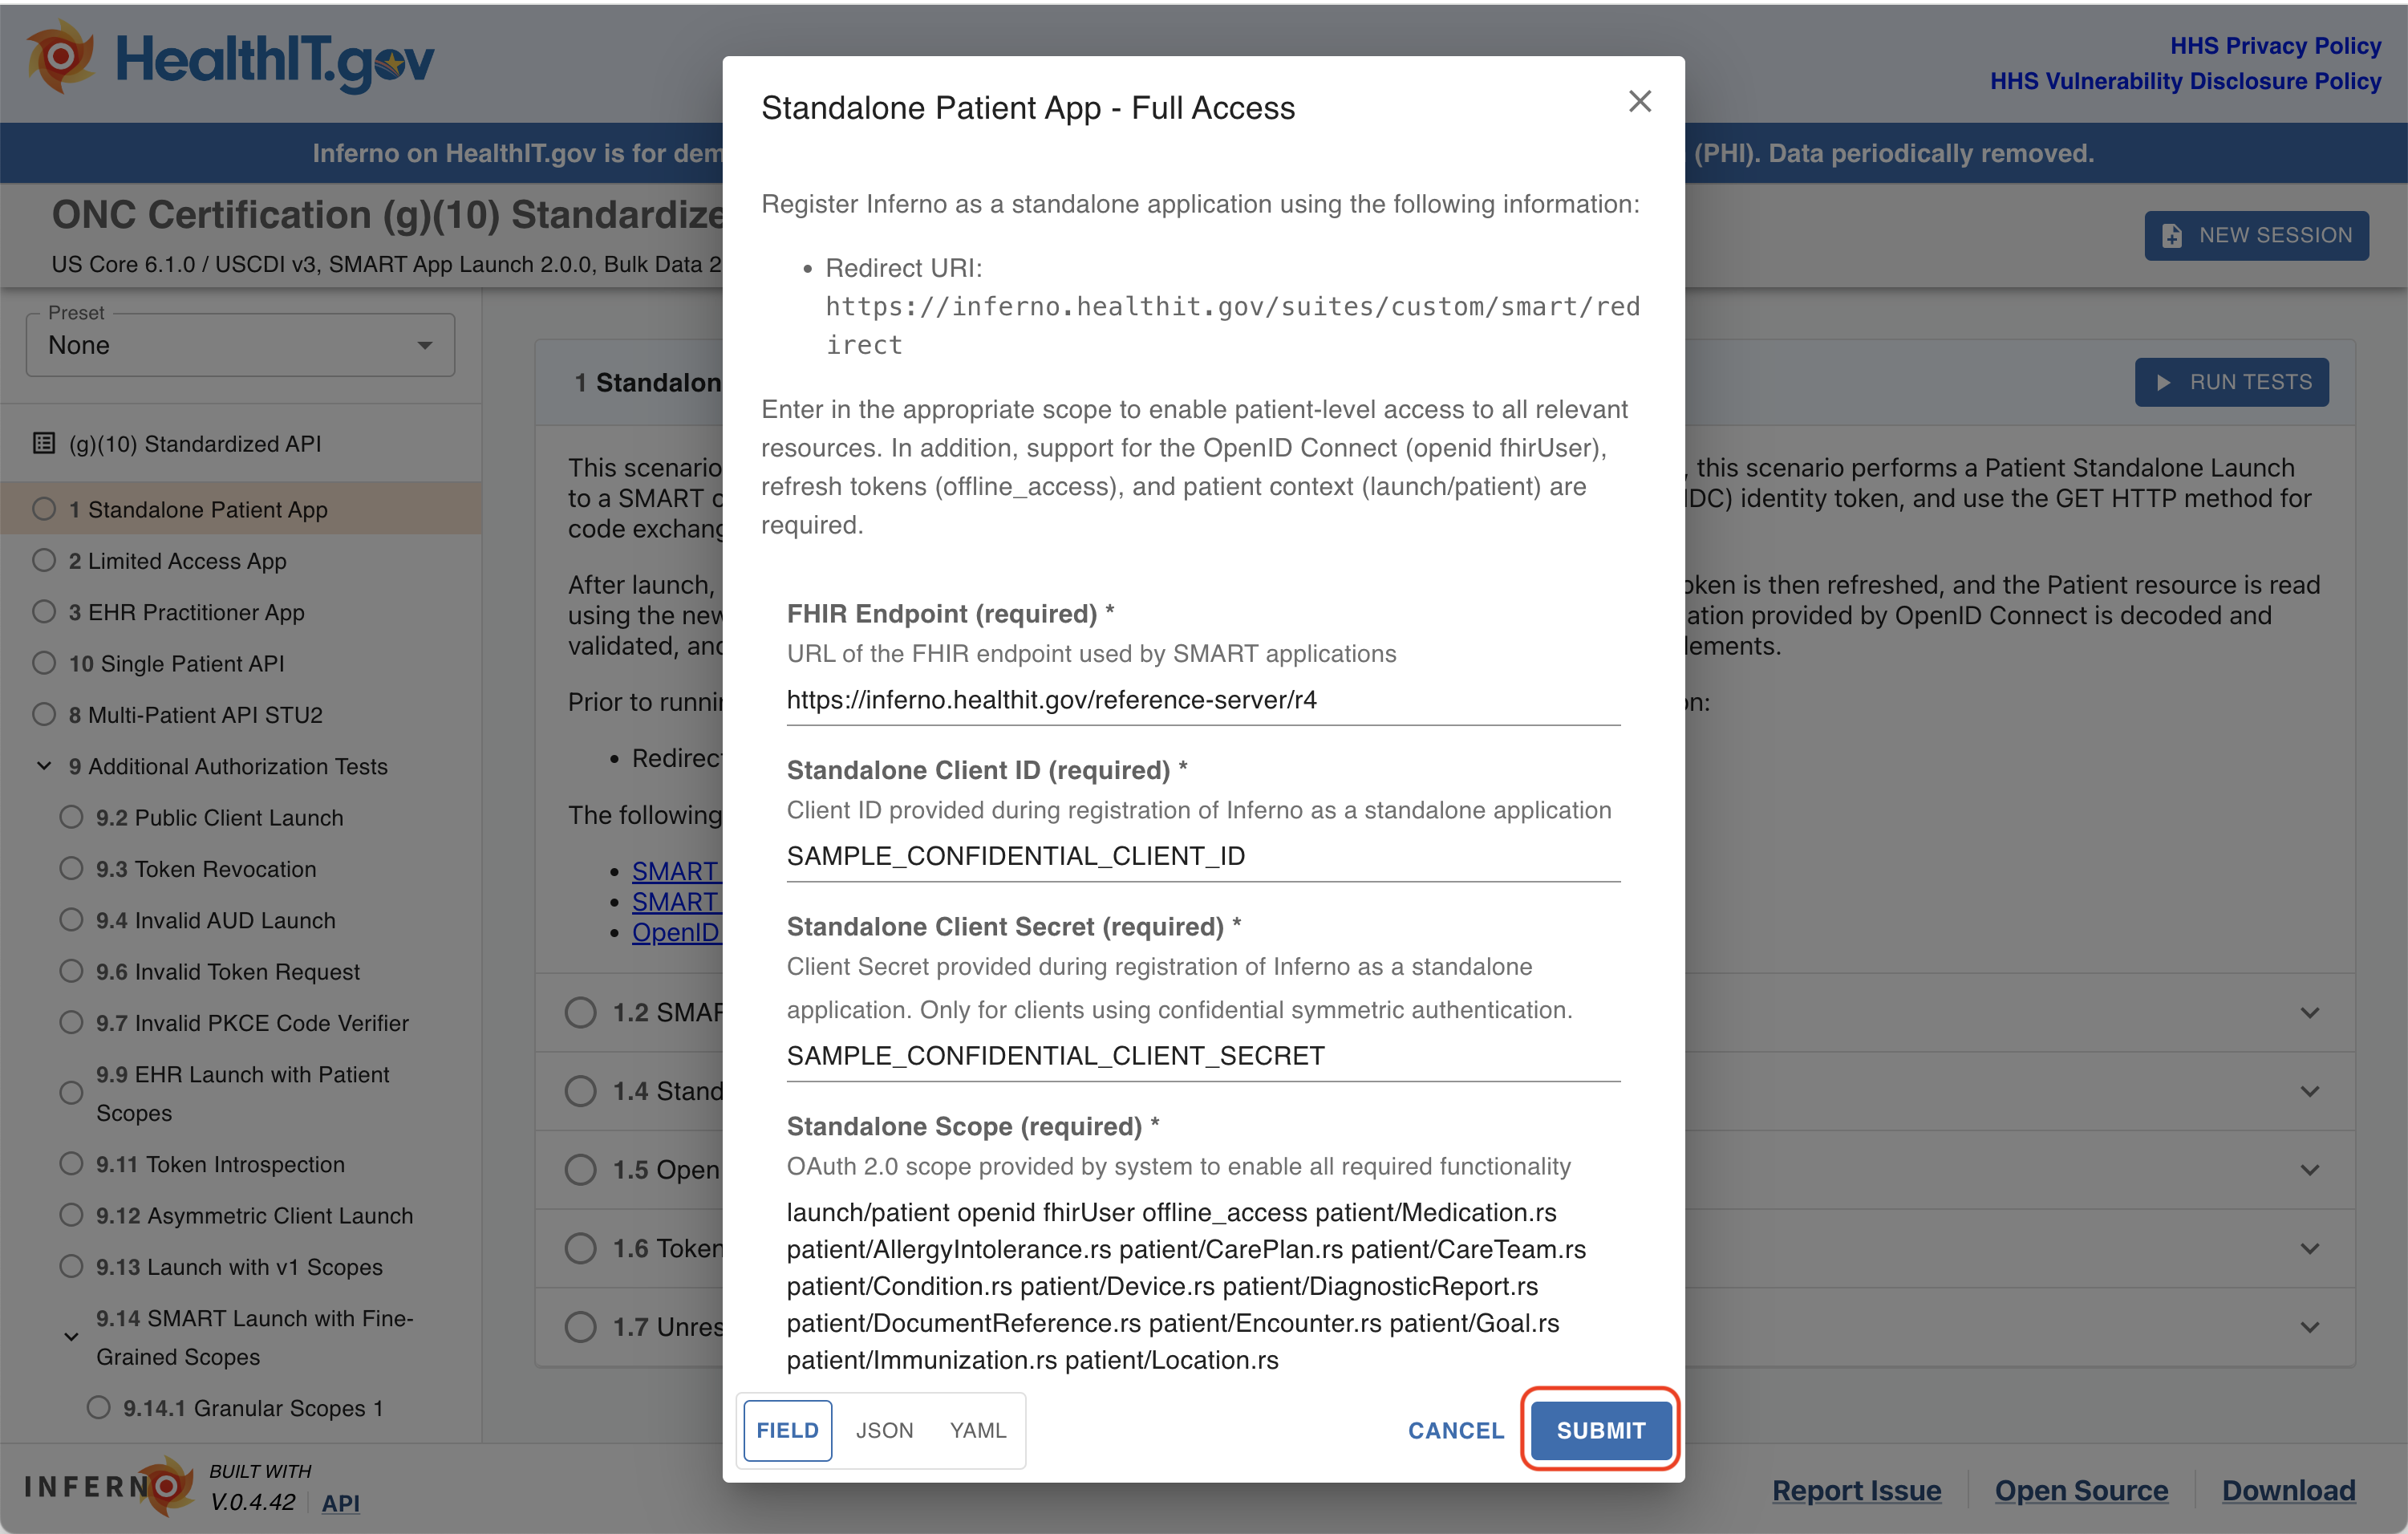Open (g)(10) Standardized API suite entry
Image resolution: width=2408 pixels, height=1534 pixels.
[194, 443]
